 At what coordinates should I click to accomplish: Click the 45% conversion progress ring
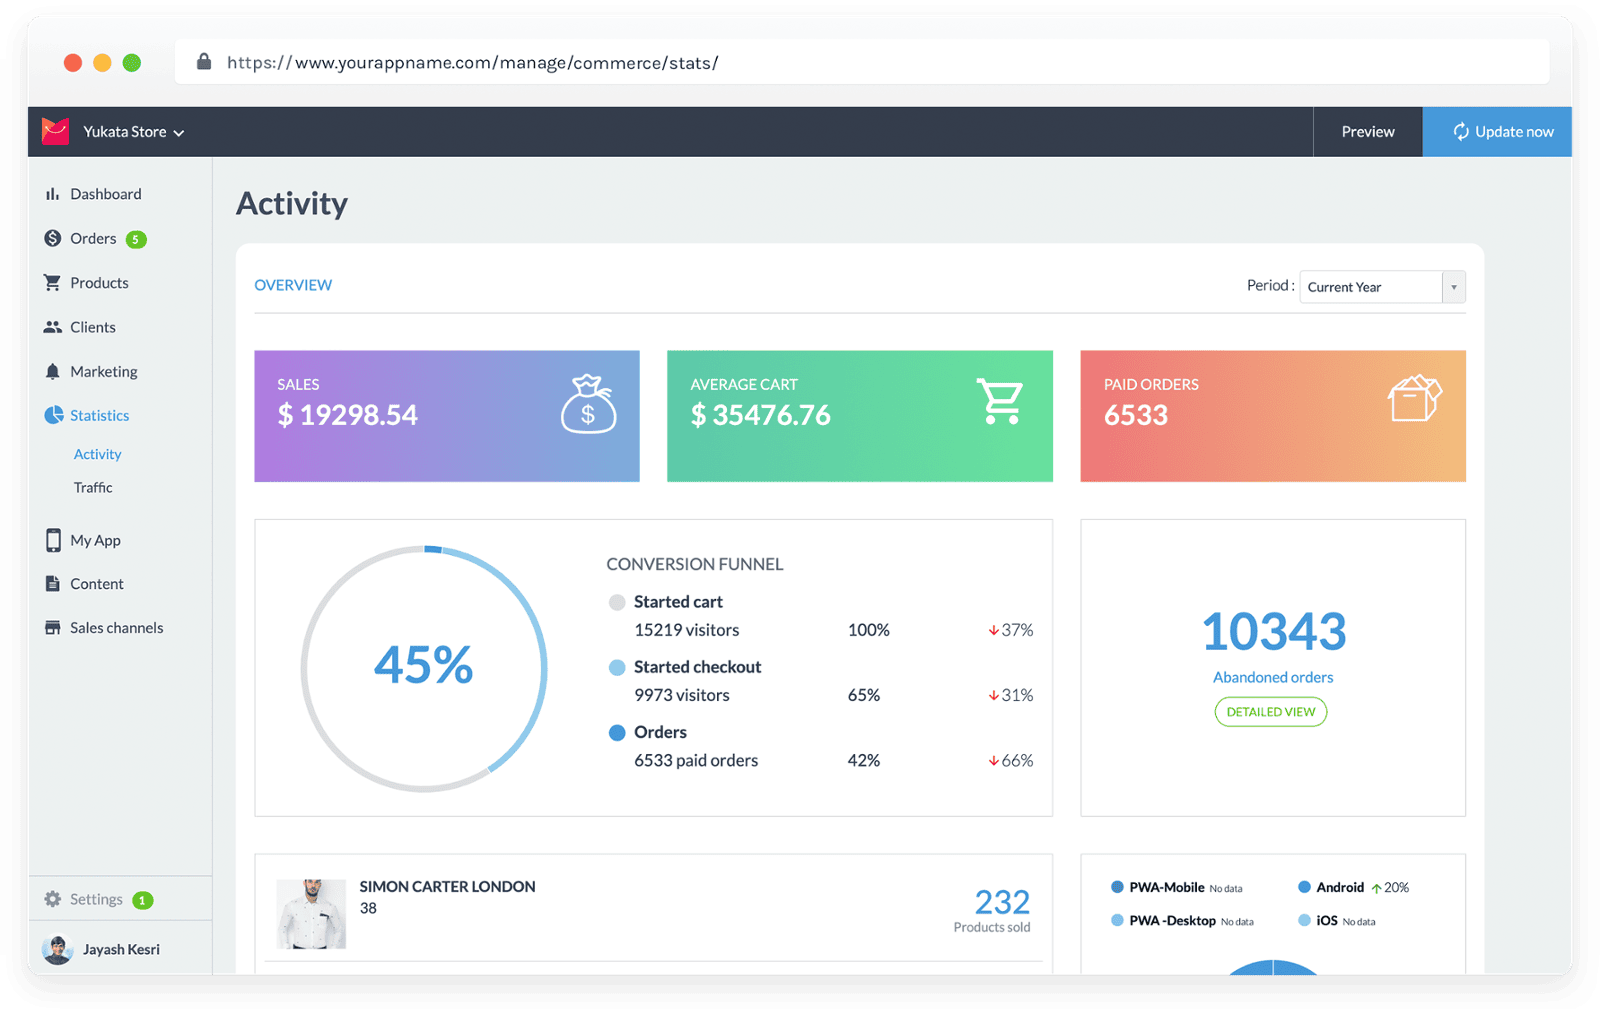424,667
